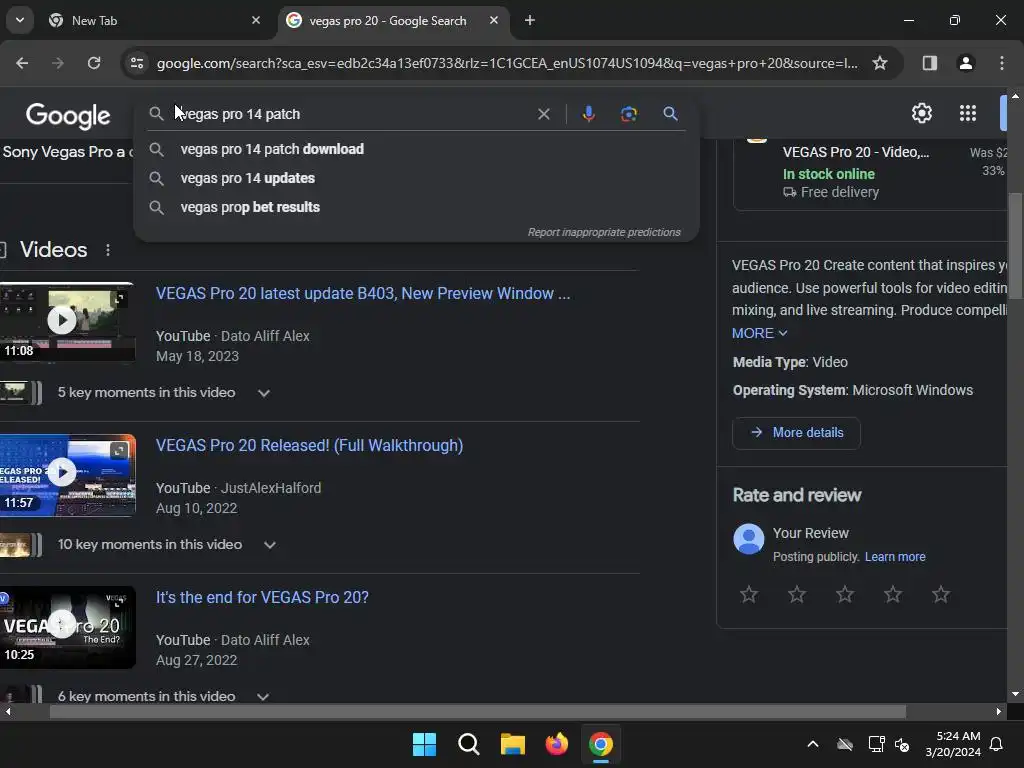Open the tab search dropdown arrow
The image size is (1024, 768).
[20, 20]
